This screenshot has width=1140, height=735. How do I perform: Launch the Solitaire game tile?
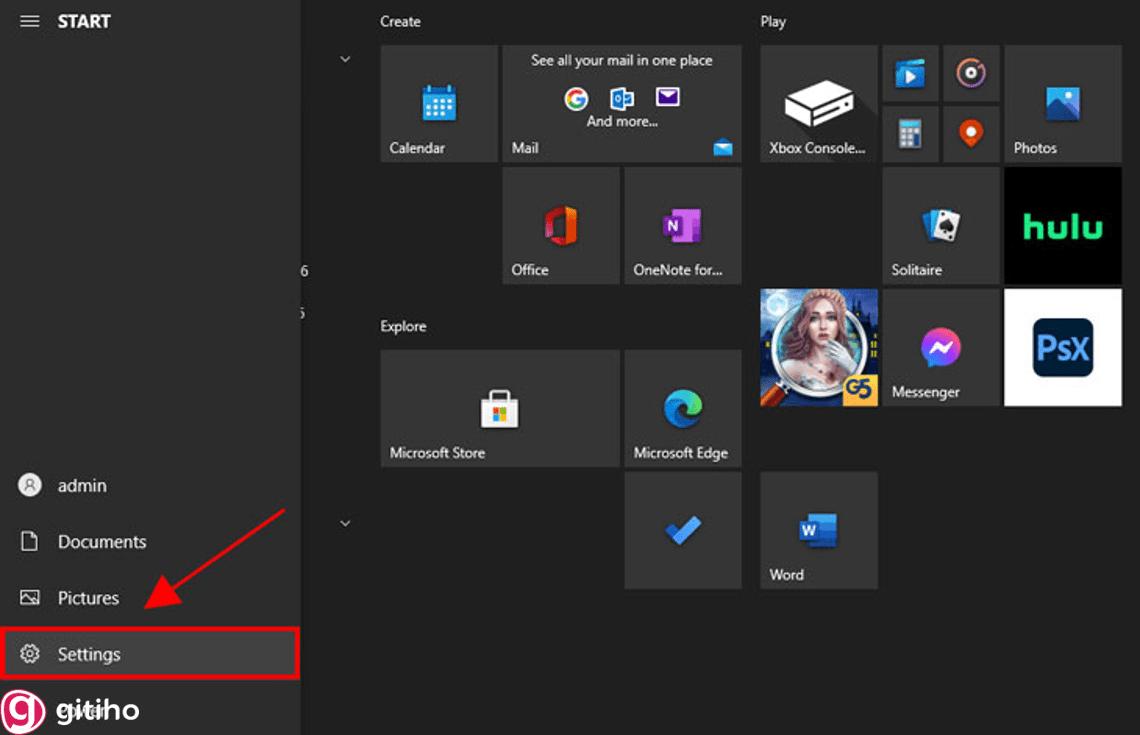click(940, 226)
